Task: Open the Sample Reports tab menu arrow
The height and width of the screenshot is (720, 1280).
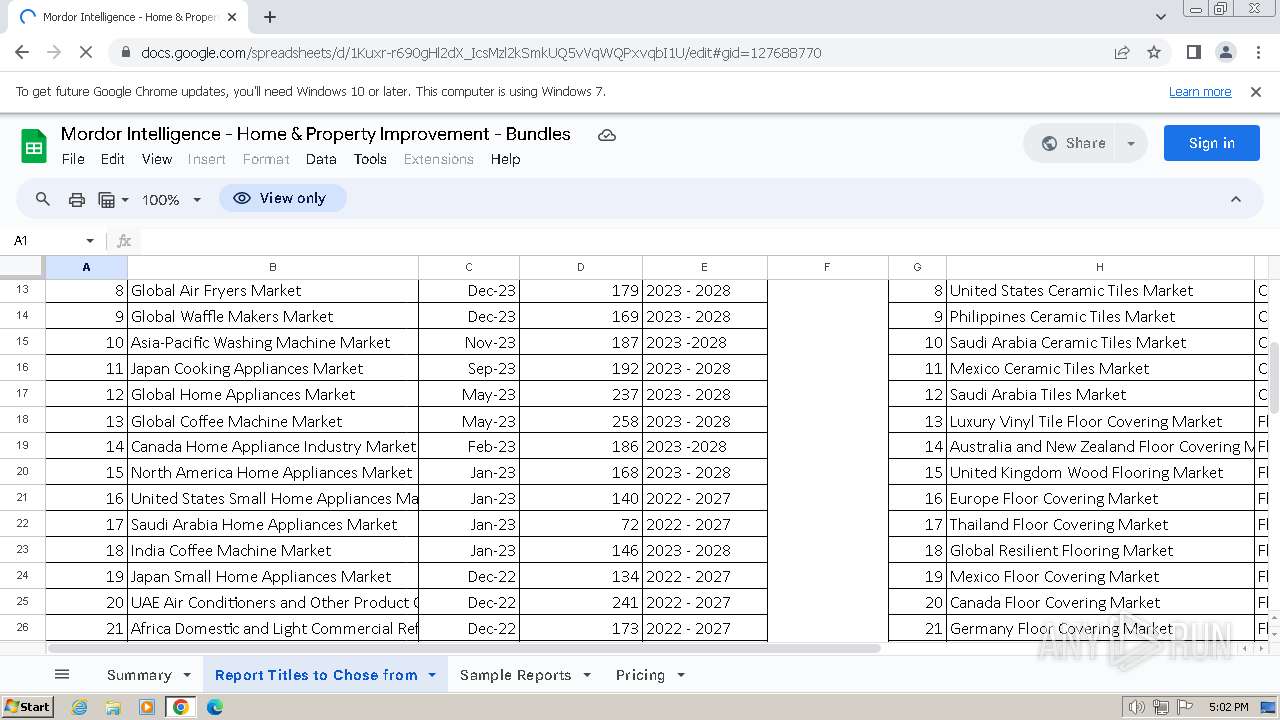Action: [586, 675]
